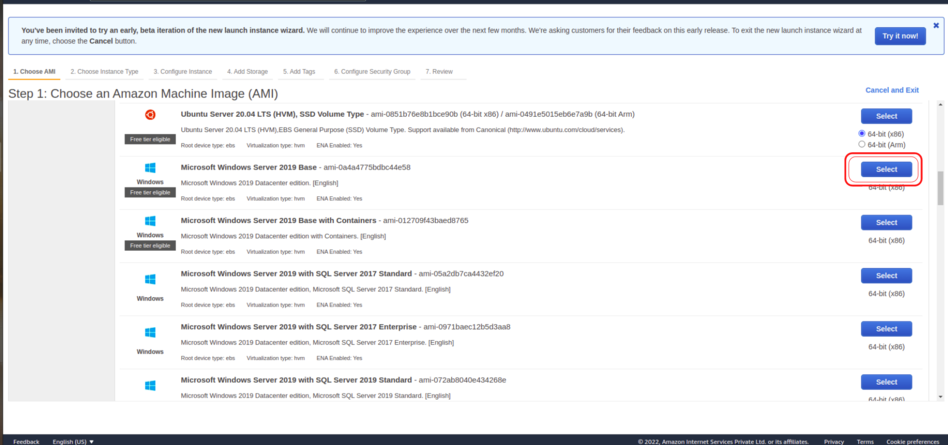
Task: Click AMI ID ami-072ab8040e434268e
Action: [x=463, y=380]
